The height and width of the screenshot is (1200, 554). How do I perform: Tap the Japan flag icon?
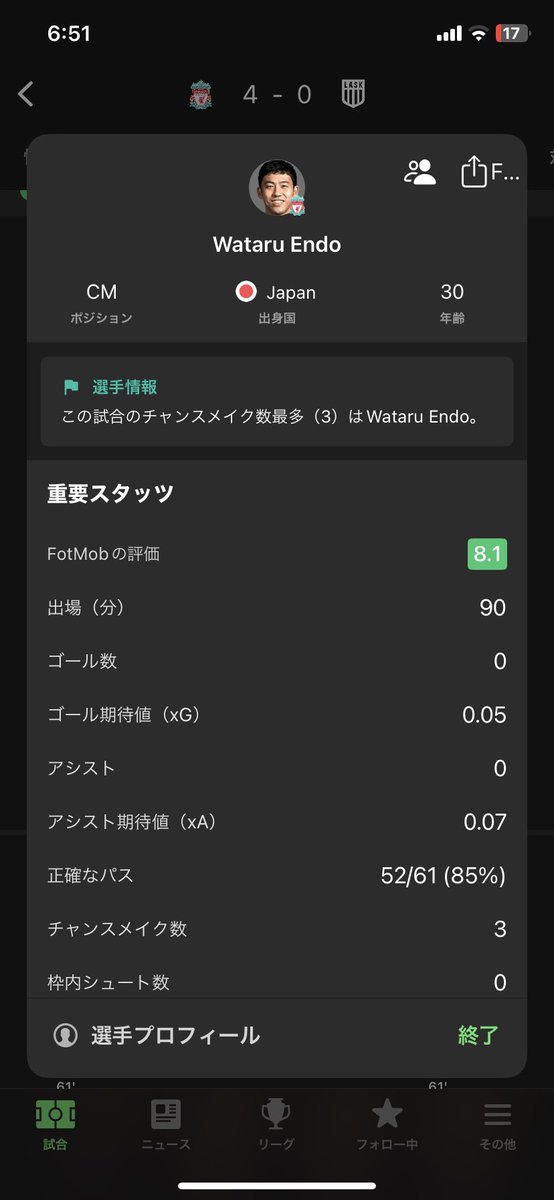(x=246, y=292)
